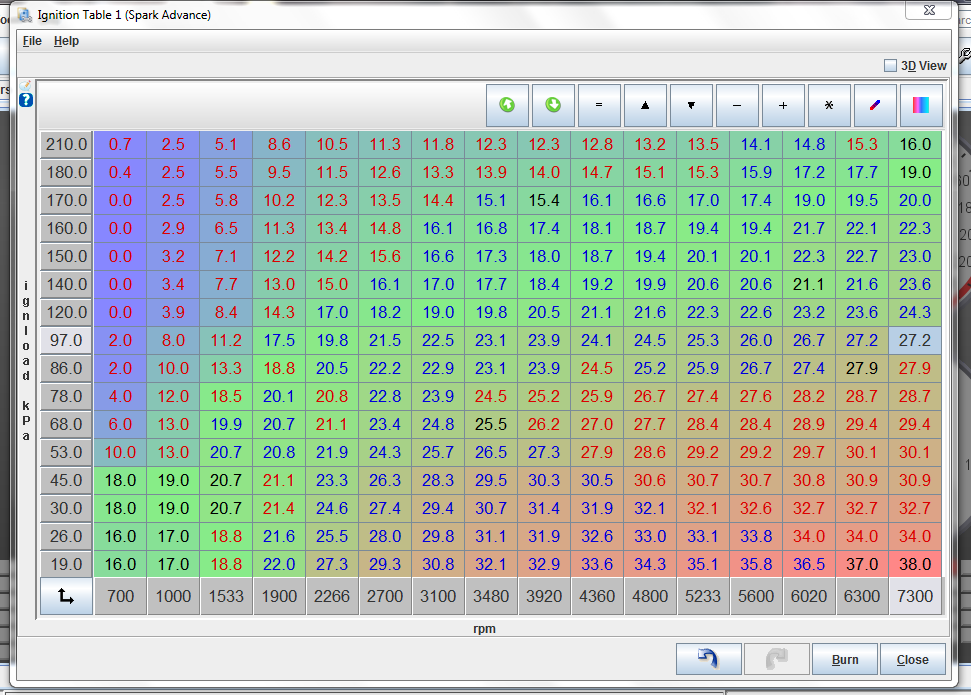Image resolution: width=971 pixels, height=695 pixels.
Task: Click the color gradient toolbar button
Action: point(921,105)
